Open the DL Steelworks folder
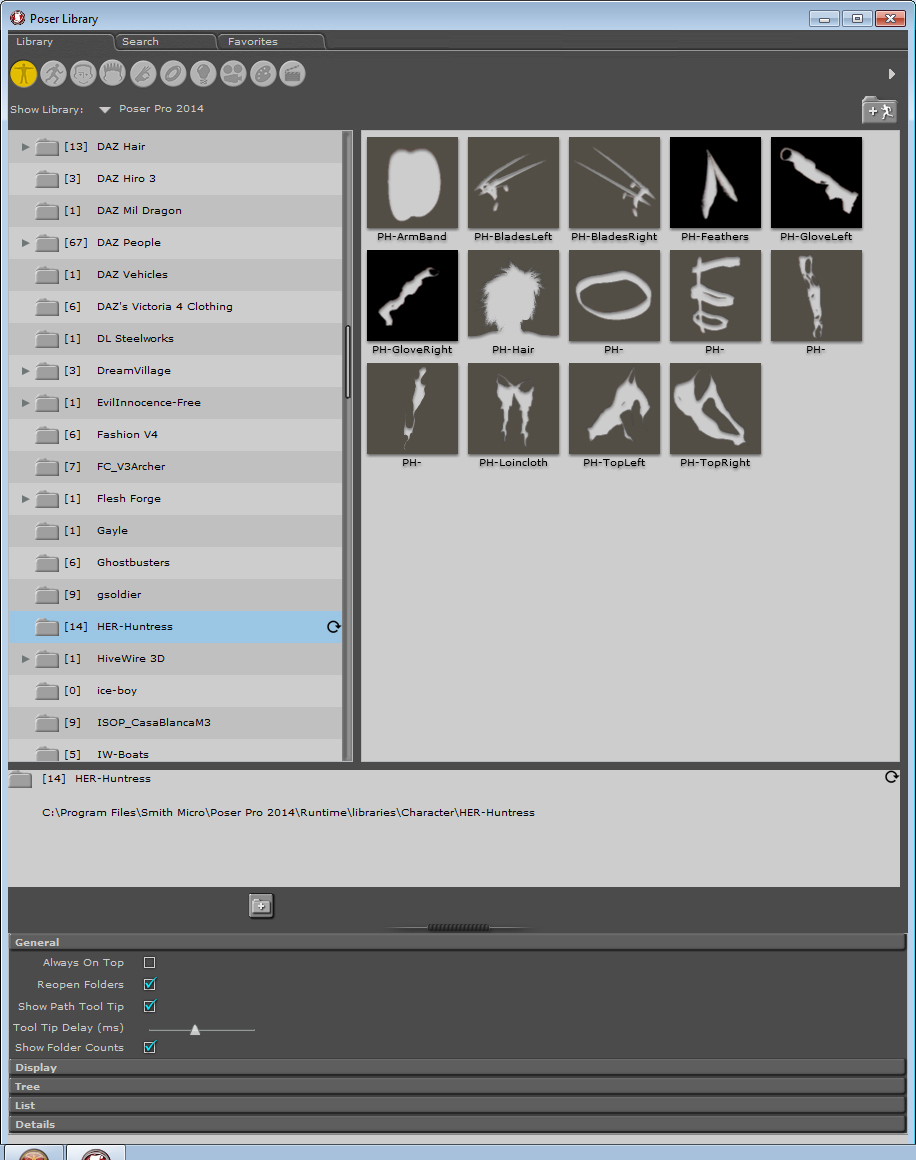The width and height of the screenshot is (916, 1160). [x=175, y=339]
